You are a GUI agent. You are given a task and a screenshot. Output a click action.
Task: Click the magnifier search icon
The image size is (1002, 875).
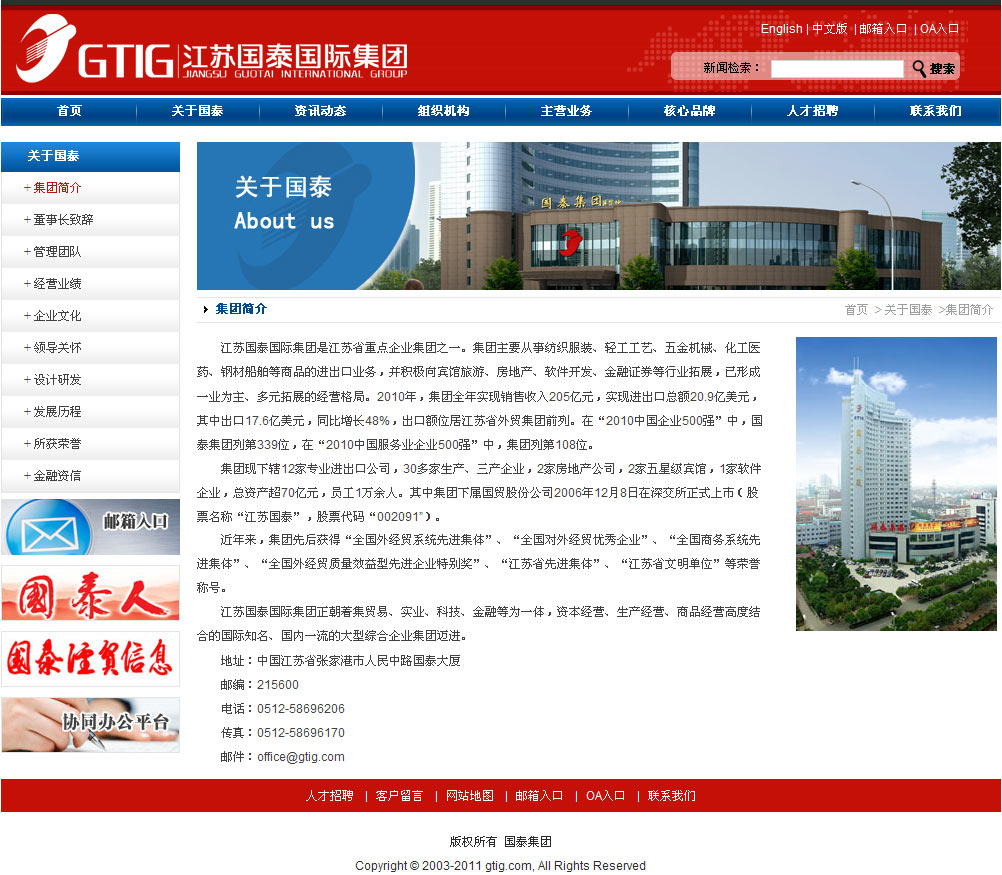pyautogui.click(x=919, y=68)
